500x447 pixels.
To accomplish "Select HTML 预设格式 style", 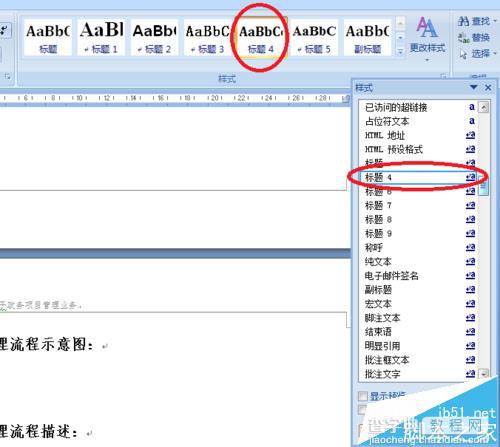I will pyautogui.click(x=419, y=149).
